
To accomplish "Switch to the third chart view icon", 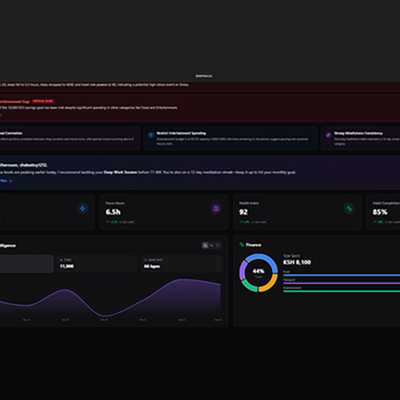I will 218,246.
